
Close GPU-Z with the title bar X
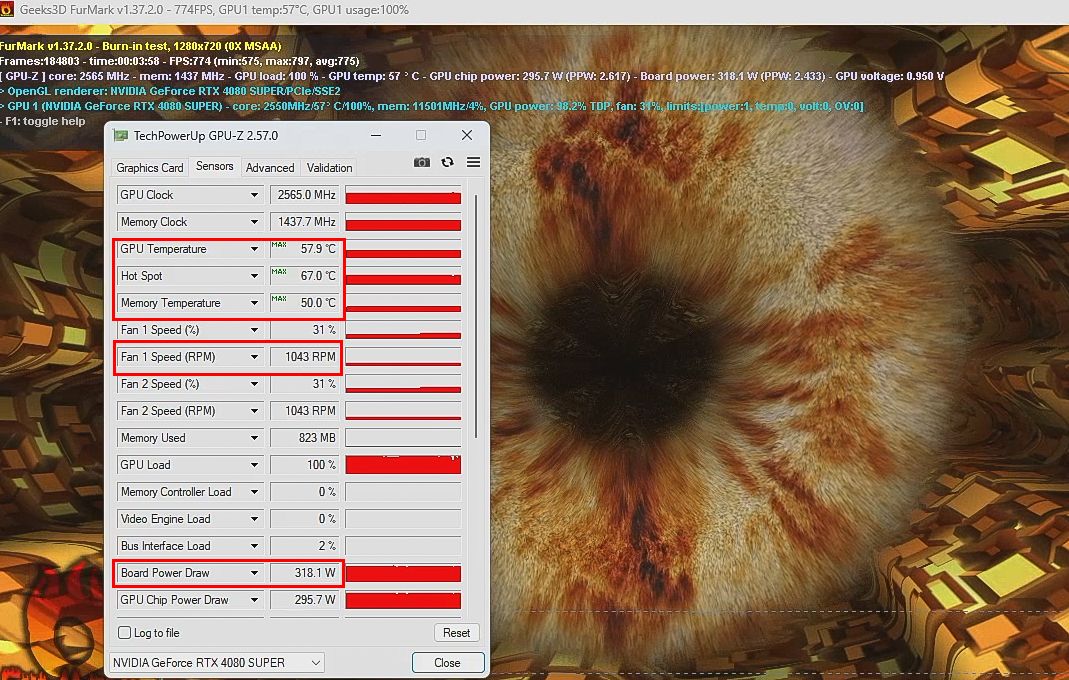coord(467,136)
